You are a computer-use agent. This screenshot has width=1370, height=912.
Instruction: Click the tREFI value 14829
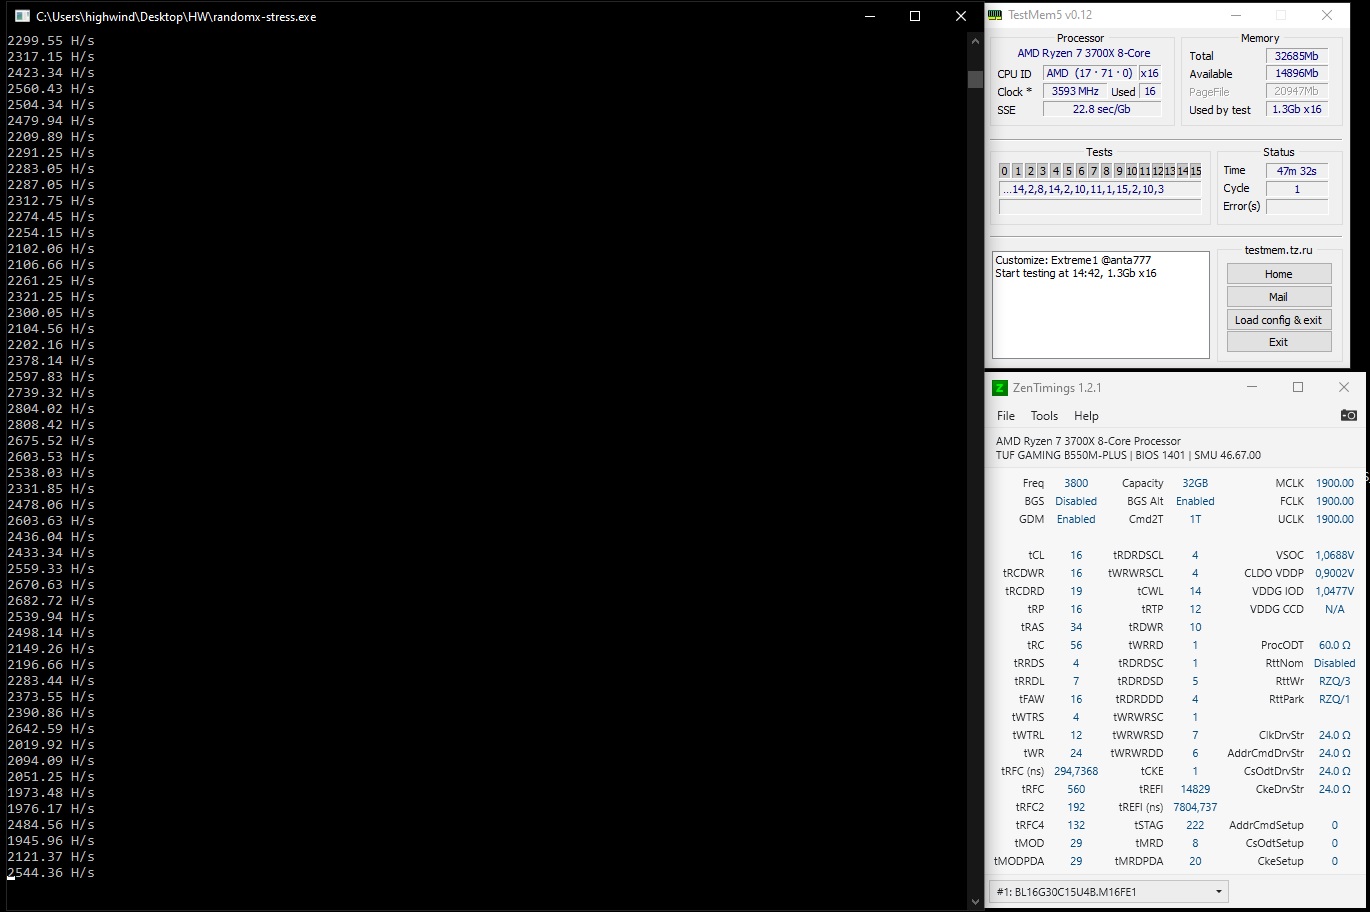pos(1195,789)
